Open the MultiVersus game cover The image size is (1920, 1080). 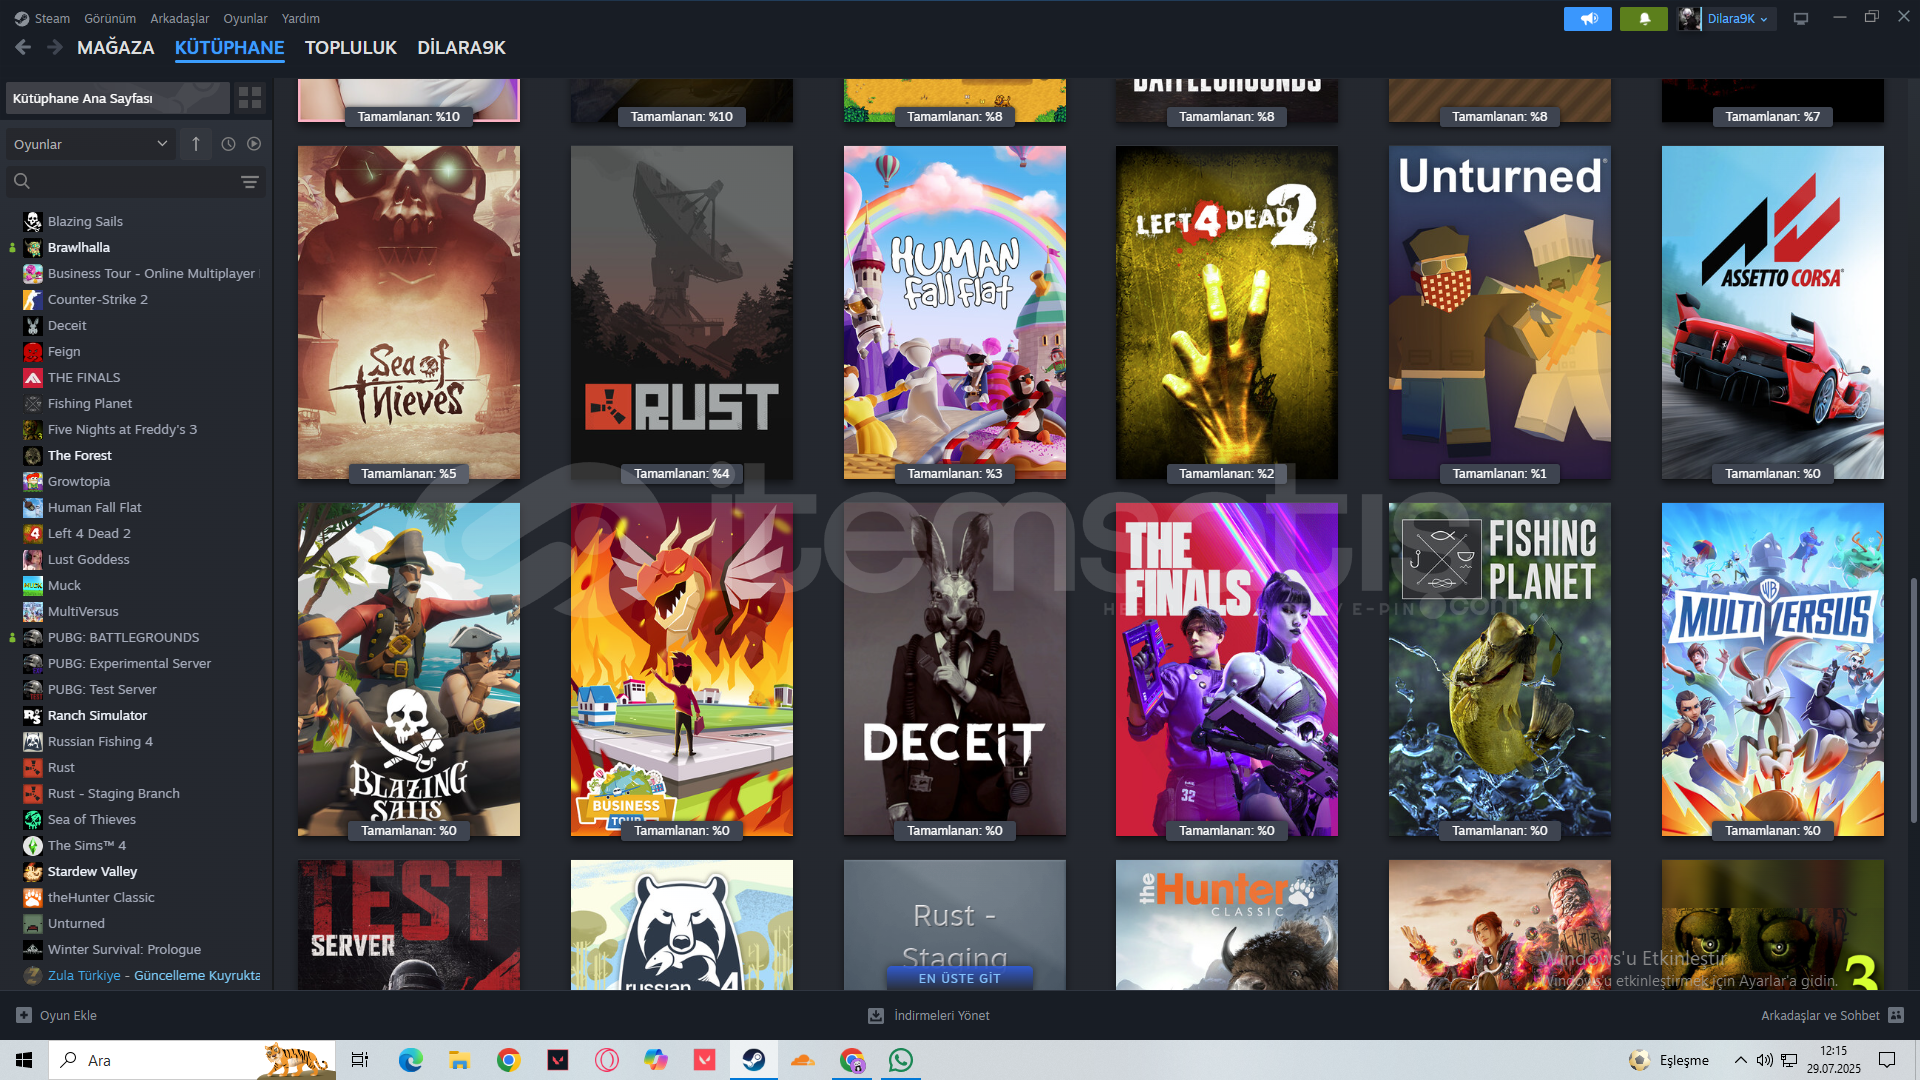click(x=1773, y=669)
